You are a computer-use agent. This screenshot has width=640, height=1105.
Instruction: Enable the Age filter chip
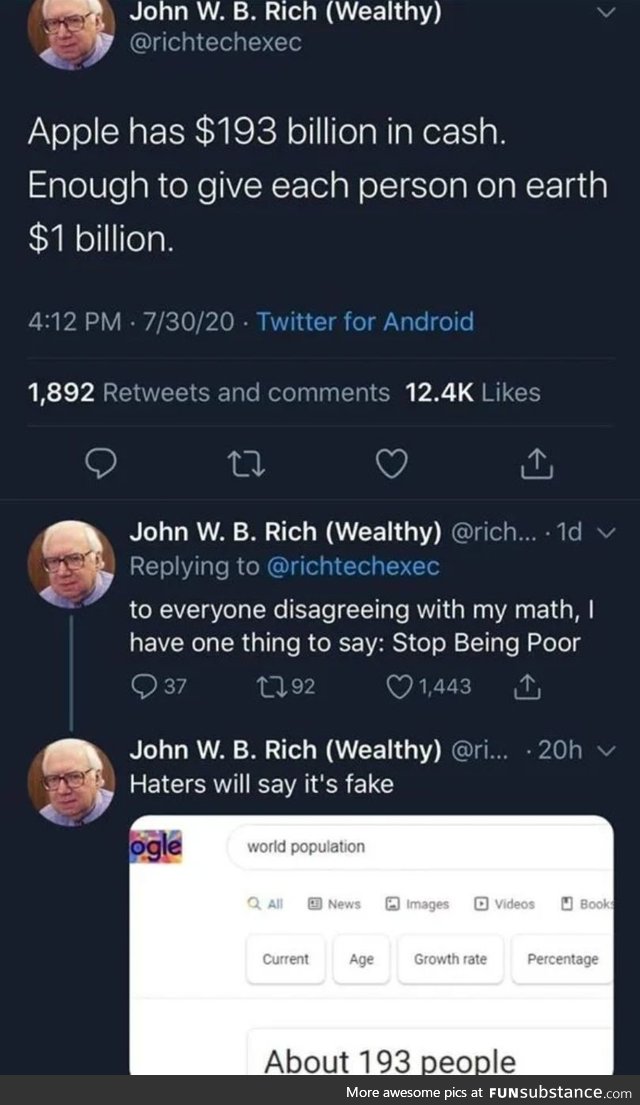pos(361,959)
